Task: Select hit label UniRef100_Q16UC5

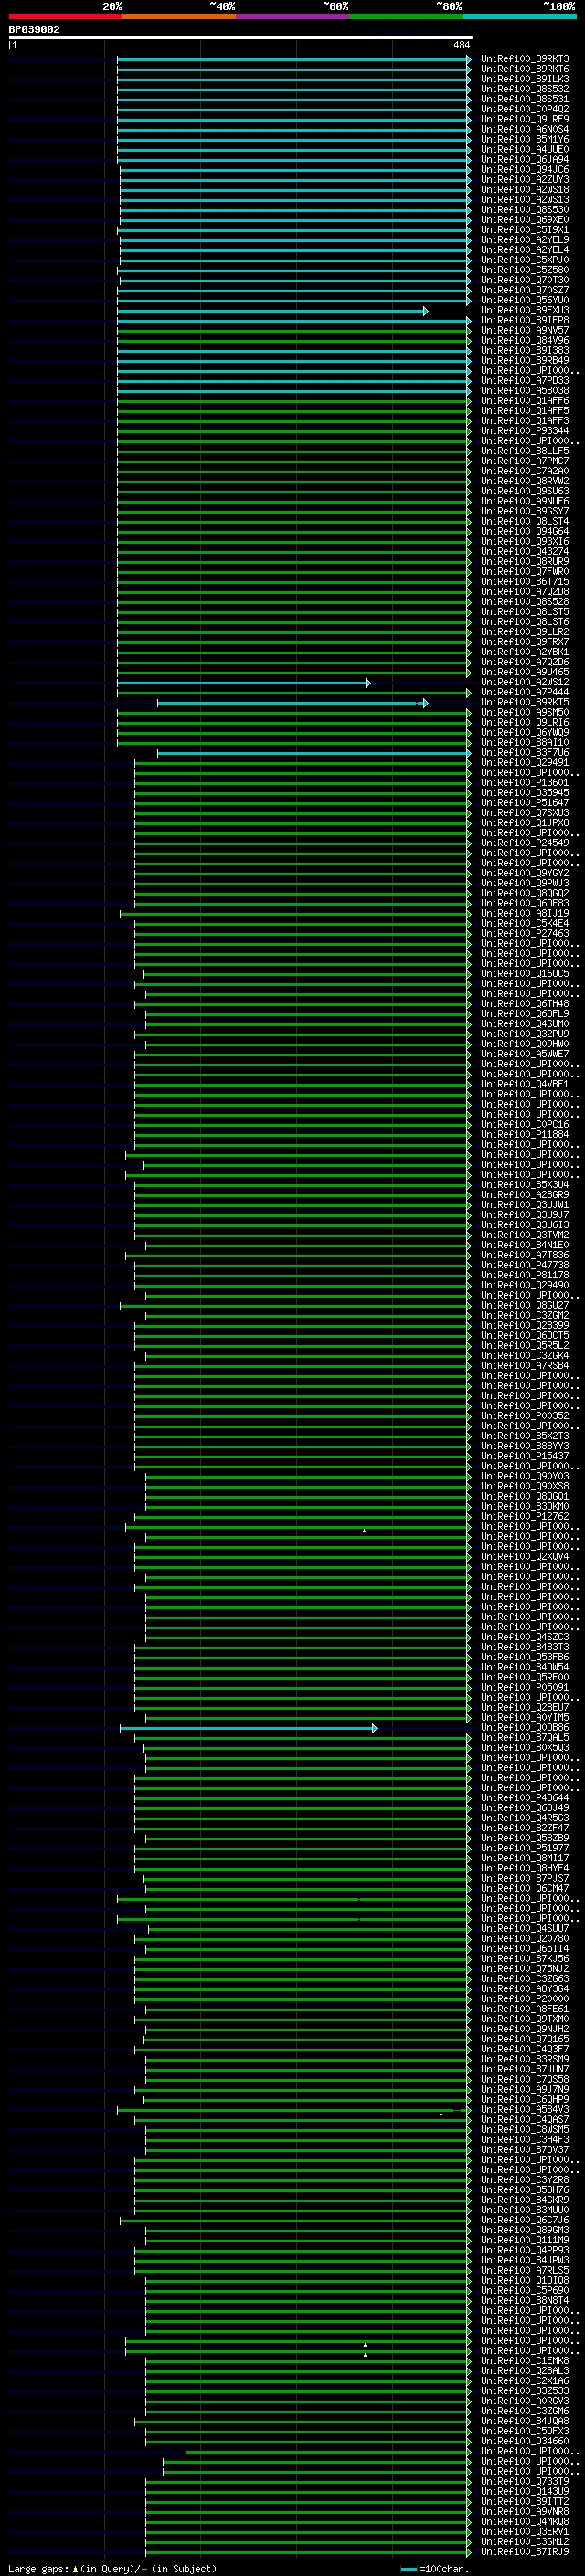Action: point(525,973)
